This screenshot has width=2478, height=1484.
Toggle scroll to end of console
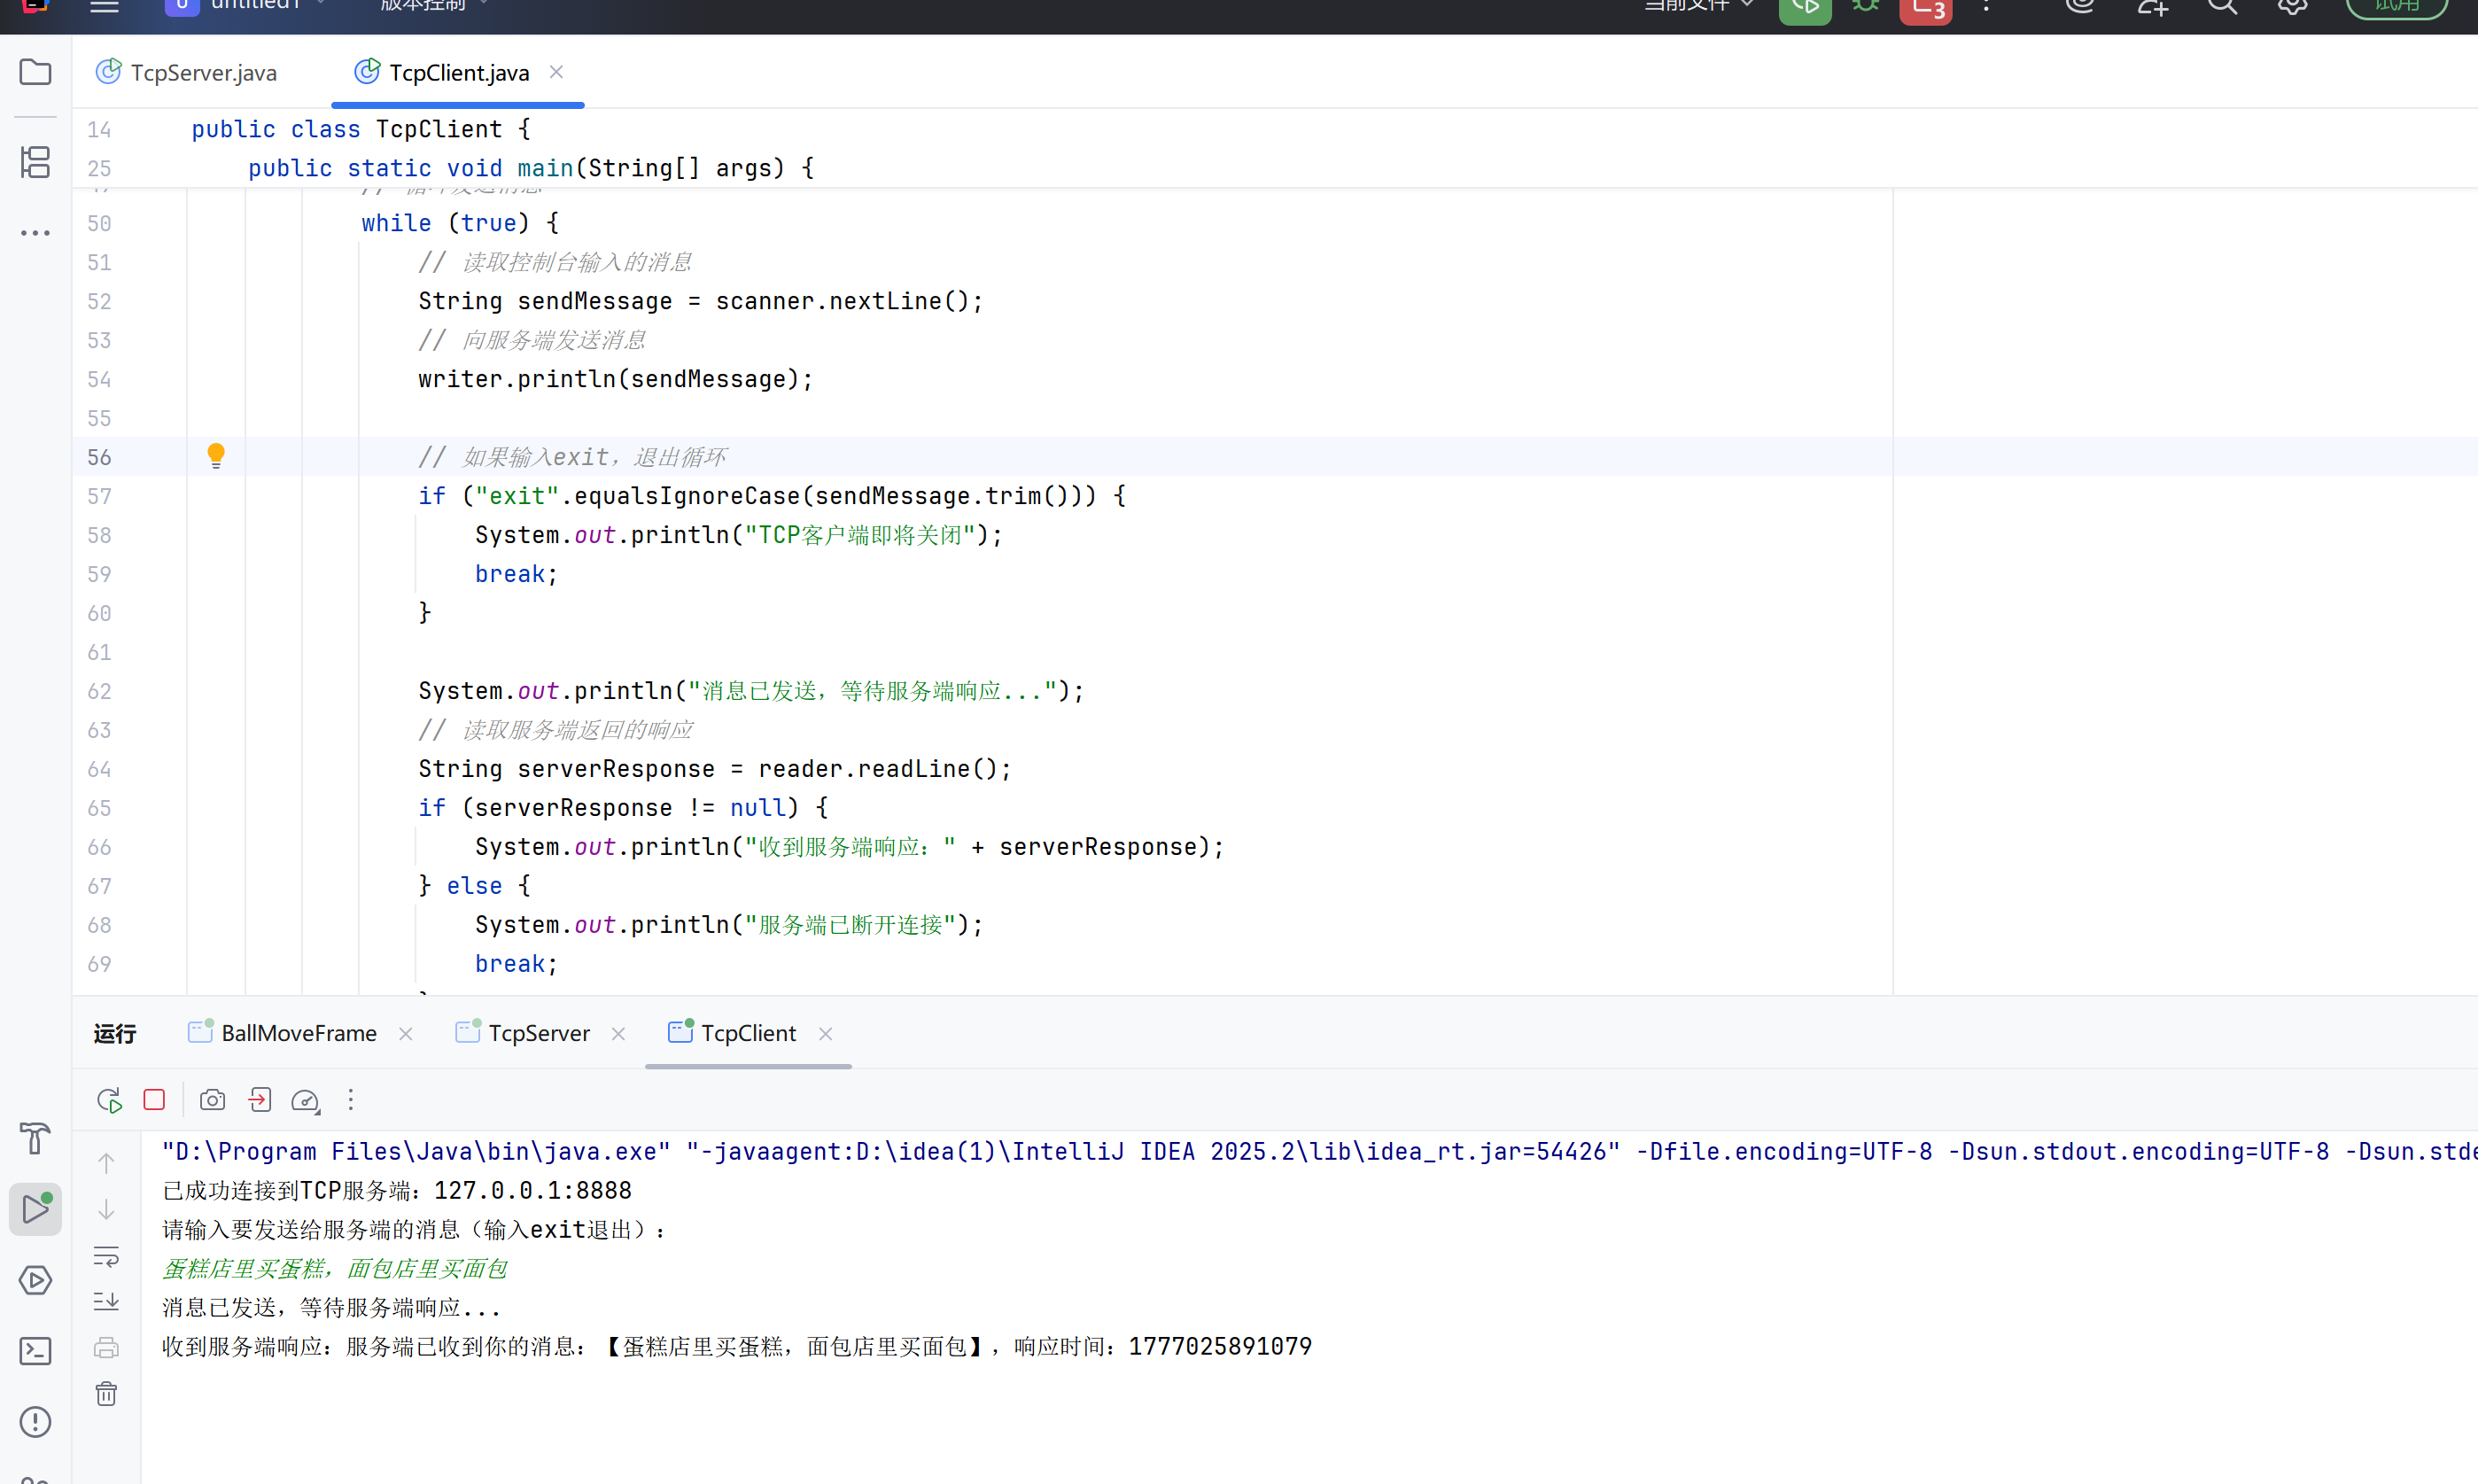(106, 1301)
